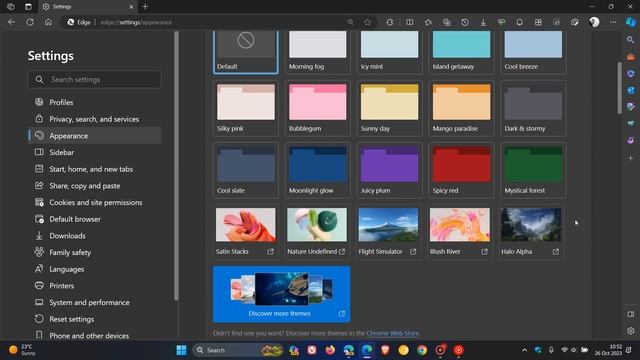Reload the settings page
Viewport: 640px width, 360px height.
coord(30,22)
